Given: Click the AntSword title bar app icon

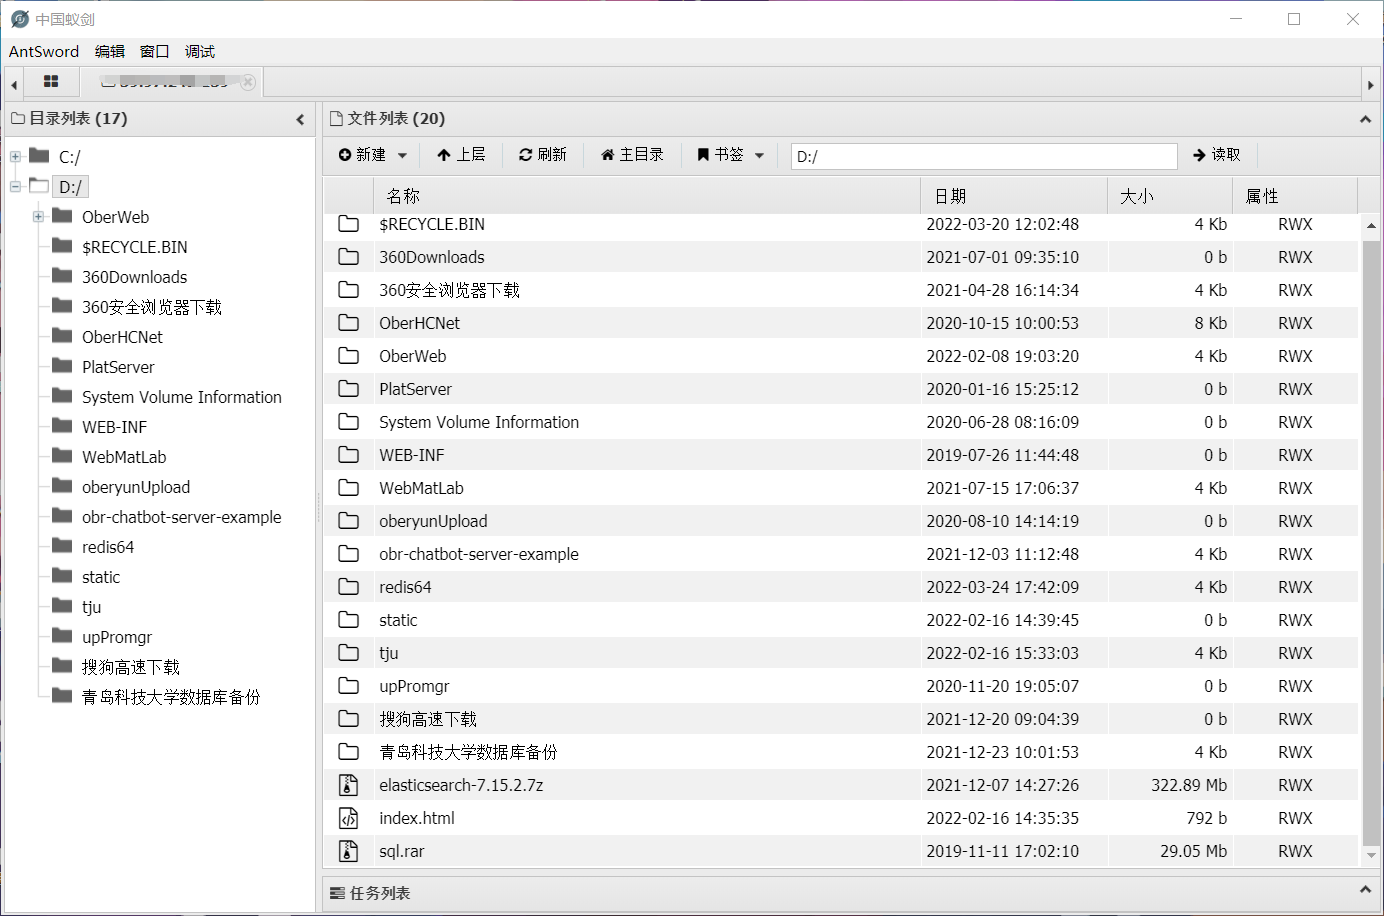Looking at the screenshot, I should pyautogui.click(x=19, y=19).
